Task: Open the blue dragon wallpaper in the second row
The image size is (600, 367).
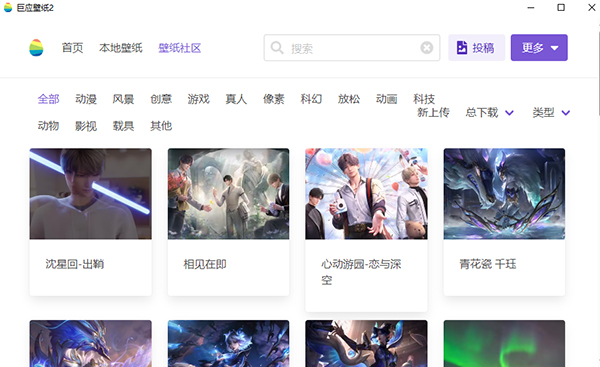Action: [x=91, y=344]
